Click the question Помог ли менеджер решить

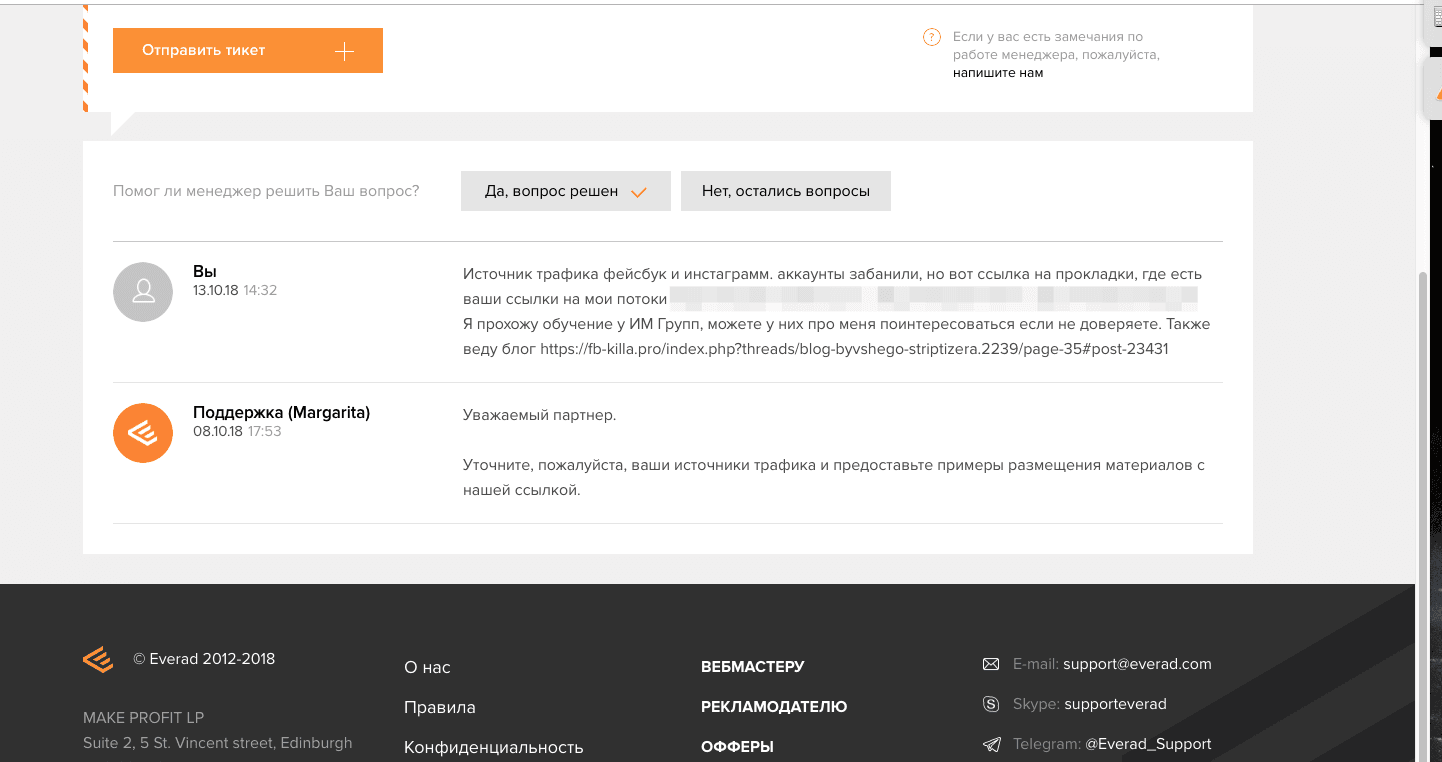[x=266, y=191]
